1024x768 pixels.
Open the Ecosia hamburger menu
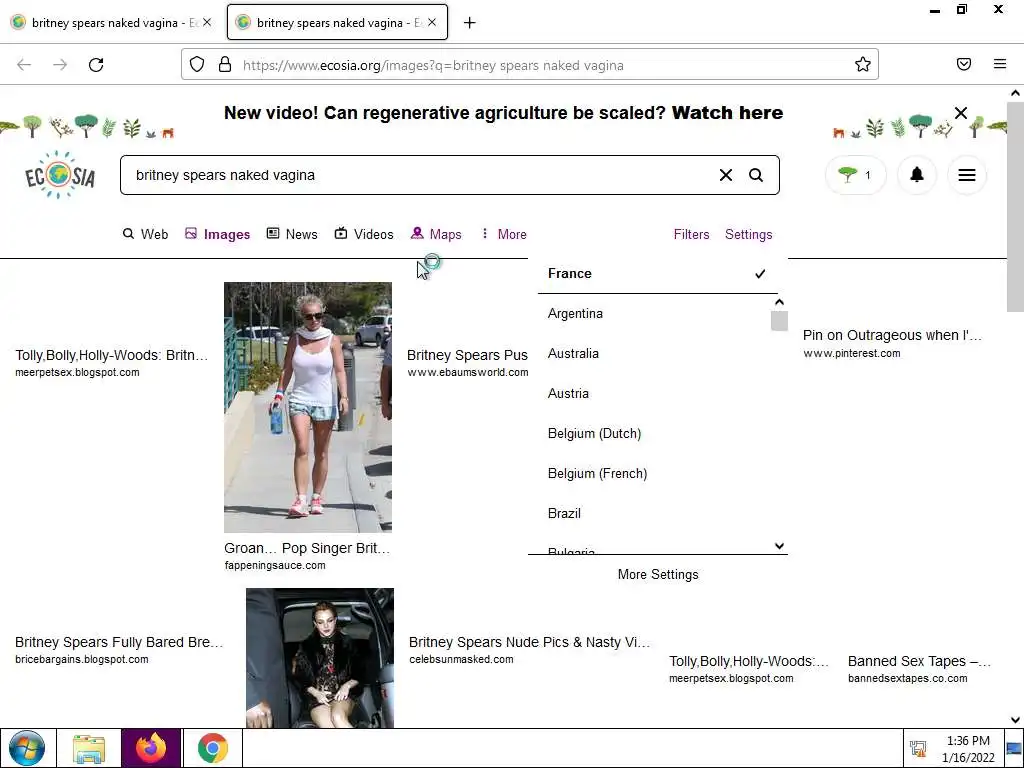click(x=967, y=175)
